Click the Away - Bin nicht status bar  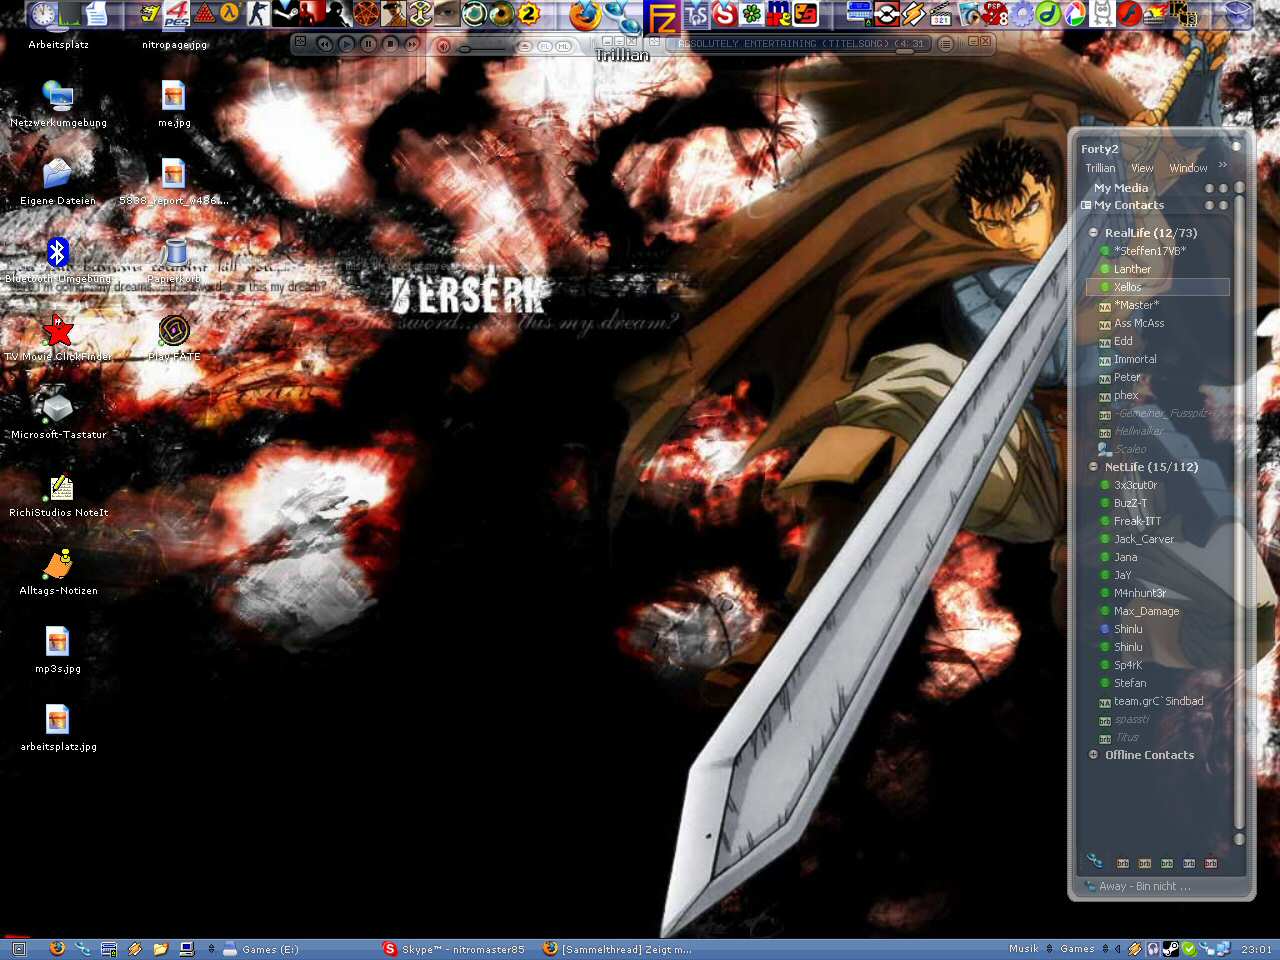[x=1162, y=886]
